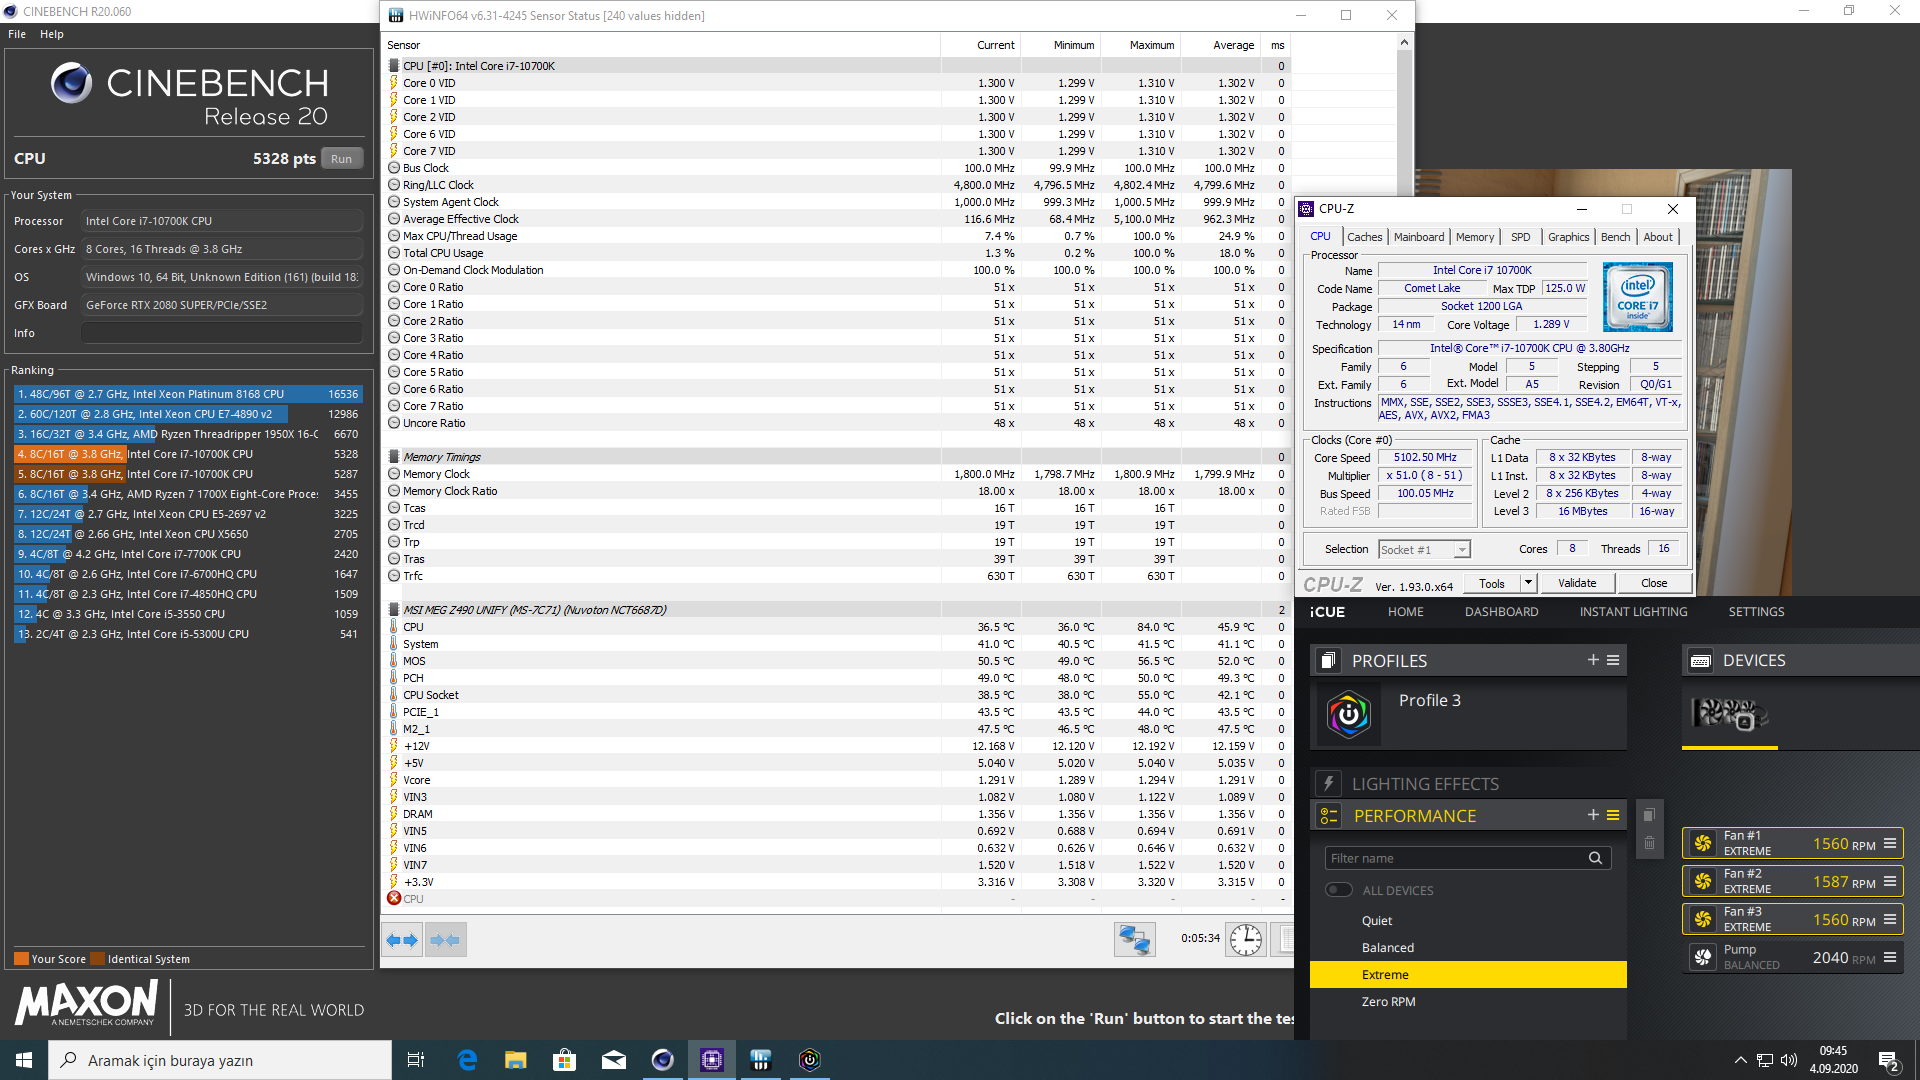Screen dimensions: 1920x1080
Task: Click the CPU-Z Close button
Action: [1654, 583]
